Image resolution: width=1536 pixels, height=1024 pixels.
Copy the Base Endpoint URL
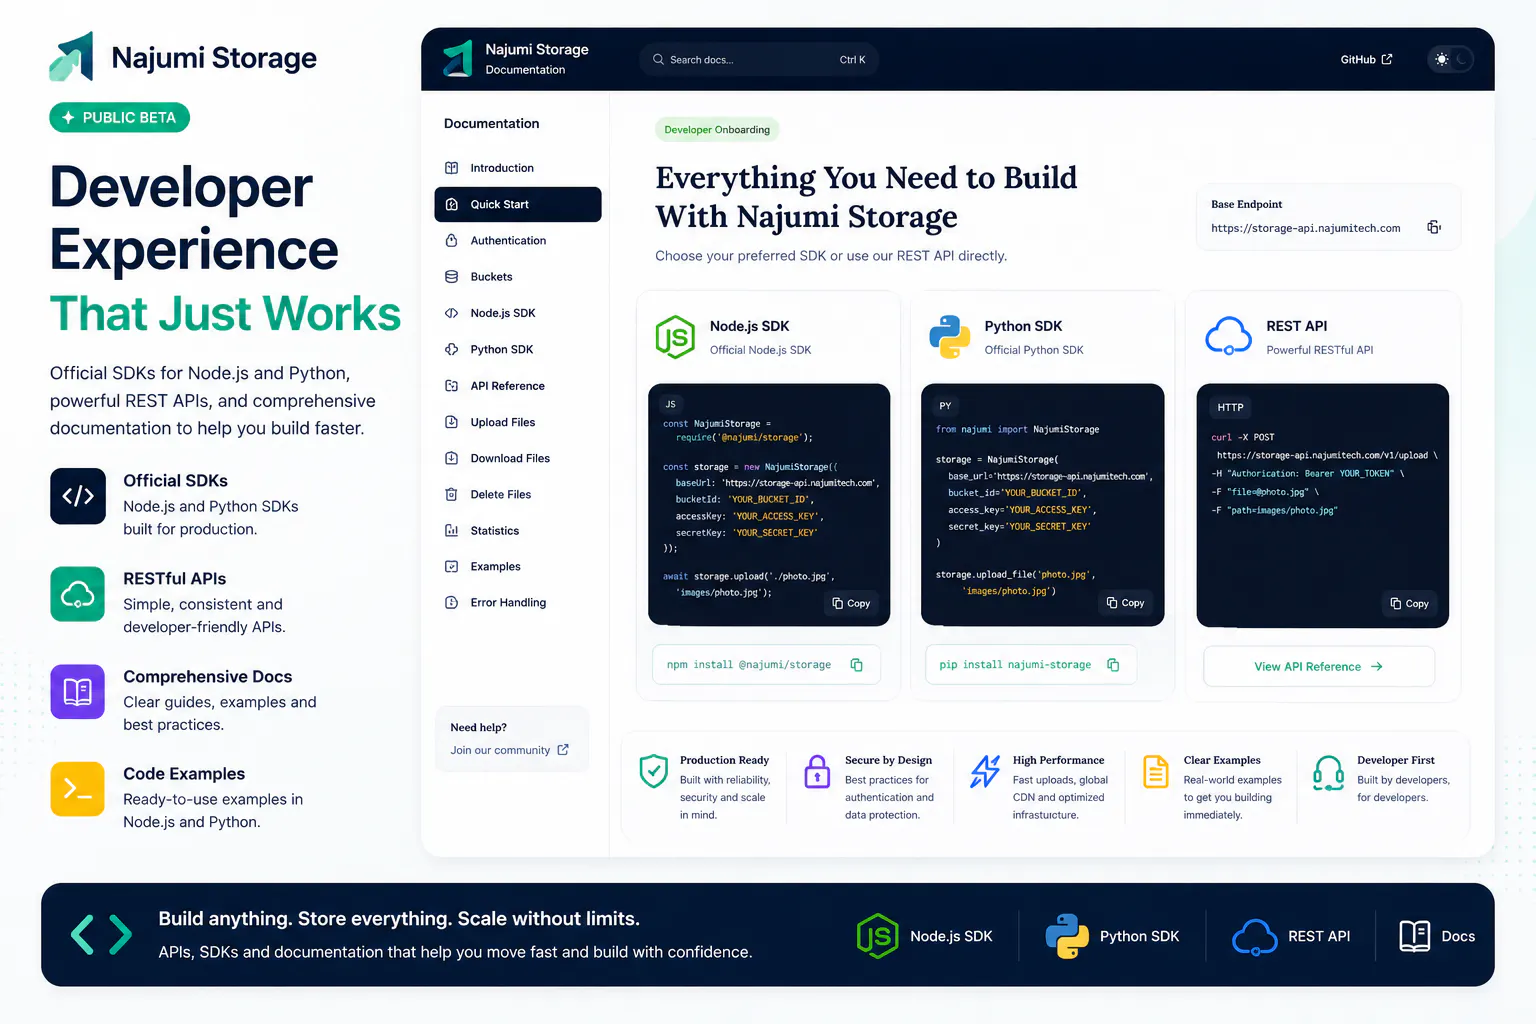(x=1434, y=227)
